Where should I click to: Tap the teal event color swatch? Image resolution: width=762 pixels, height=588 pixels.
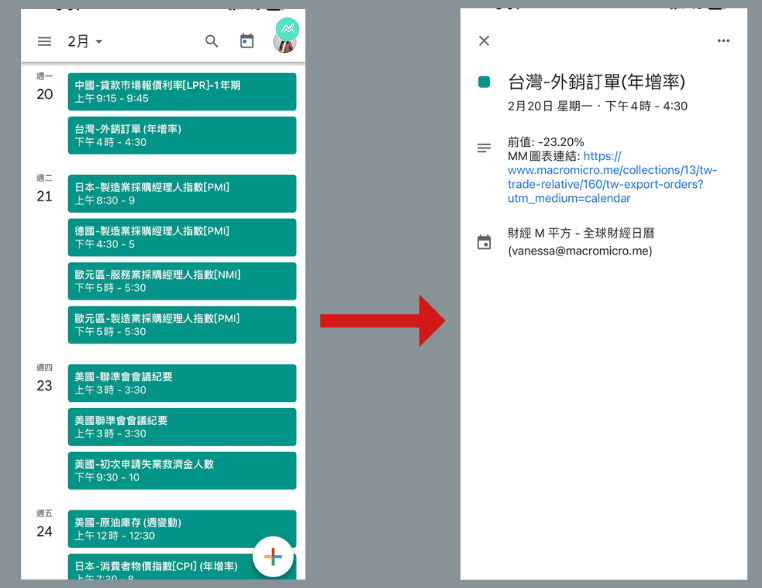pyautogui.click(x=484, y=82)
